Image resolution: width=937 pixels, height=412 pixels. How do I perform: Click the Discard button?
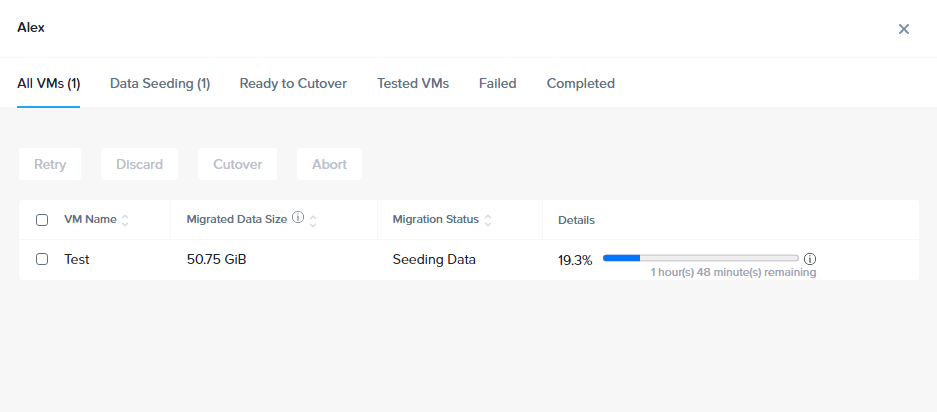tap(139, 164)
